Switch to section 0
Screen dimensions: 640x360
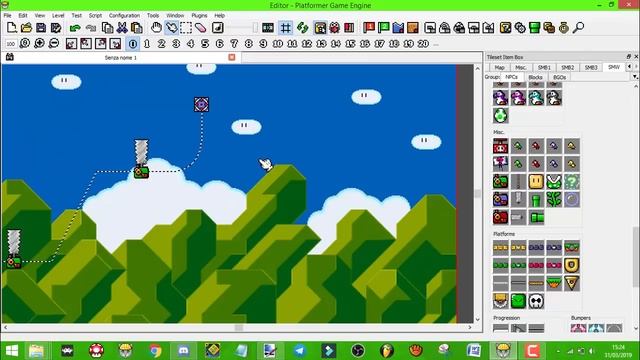tap(133, 44)
